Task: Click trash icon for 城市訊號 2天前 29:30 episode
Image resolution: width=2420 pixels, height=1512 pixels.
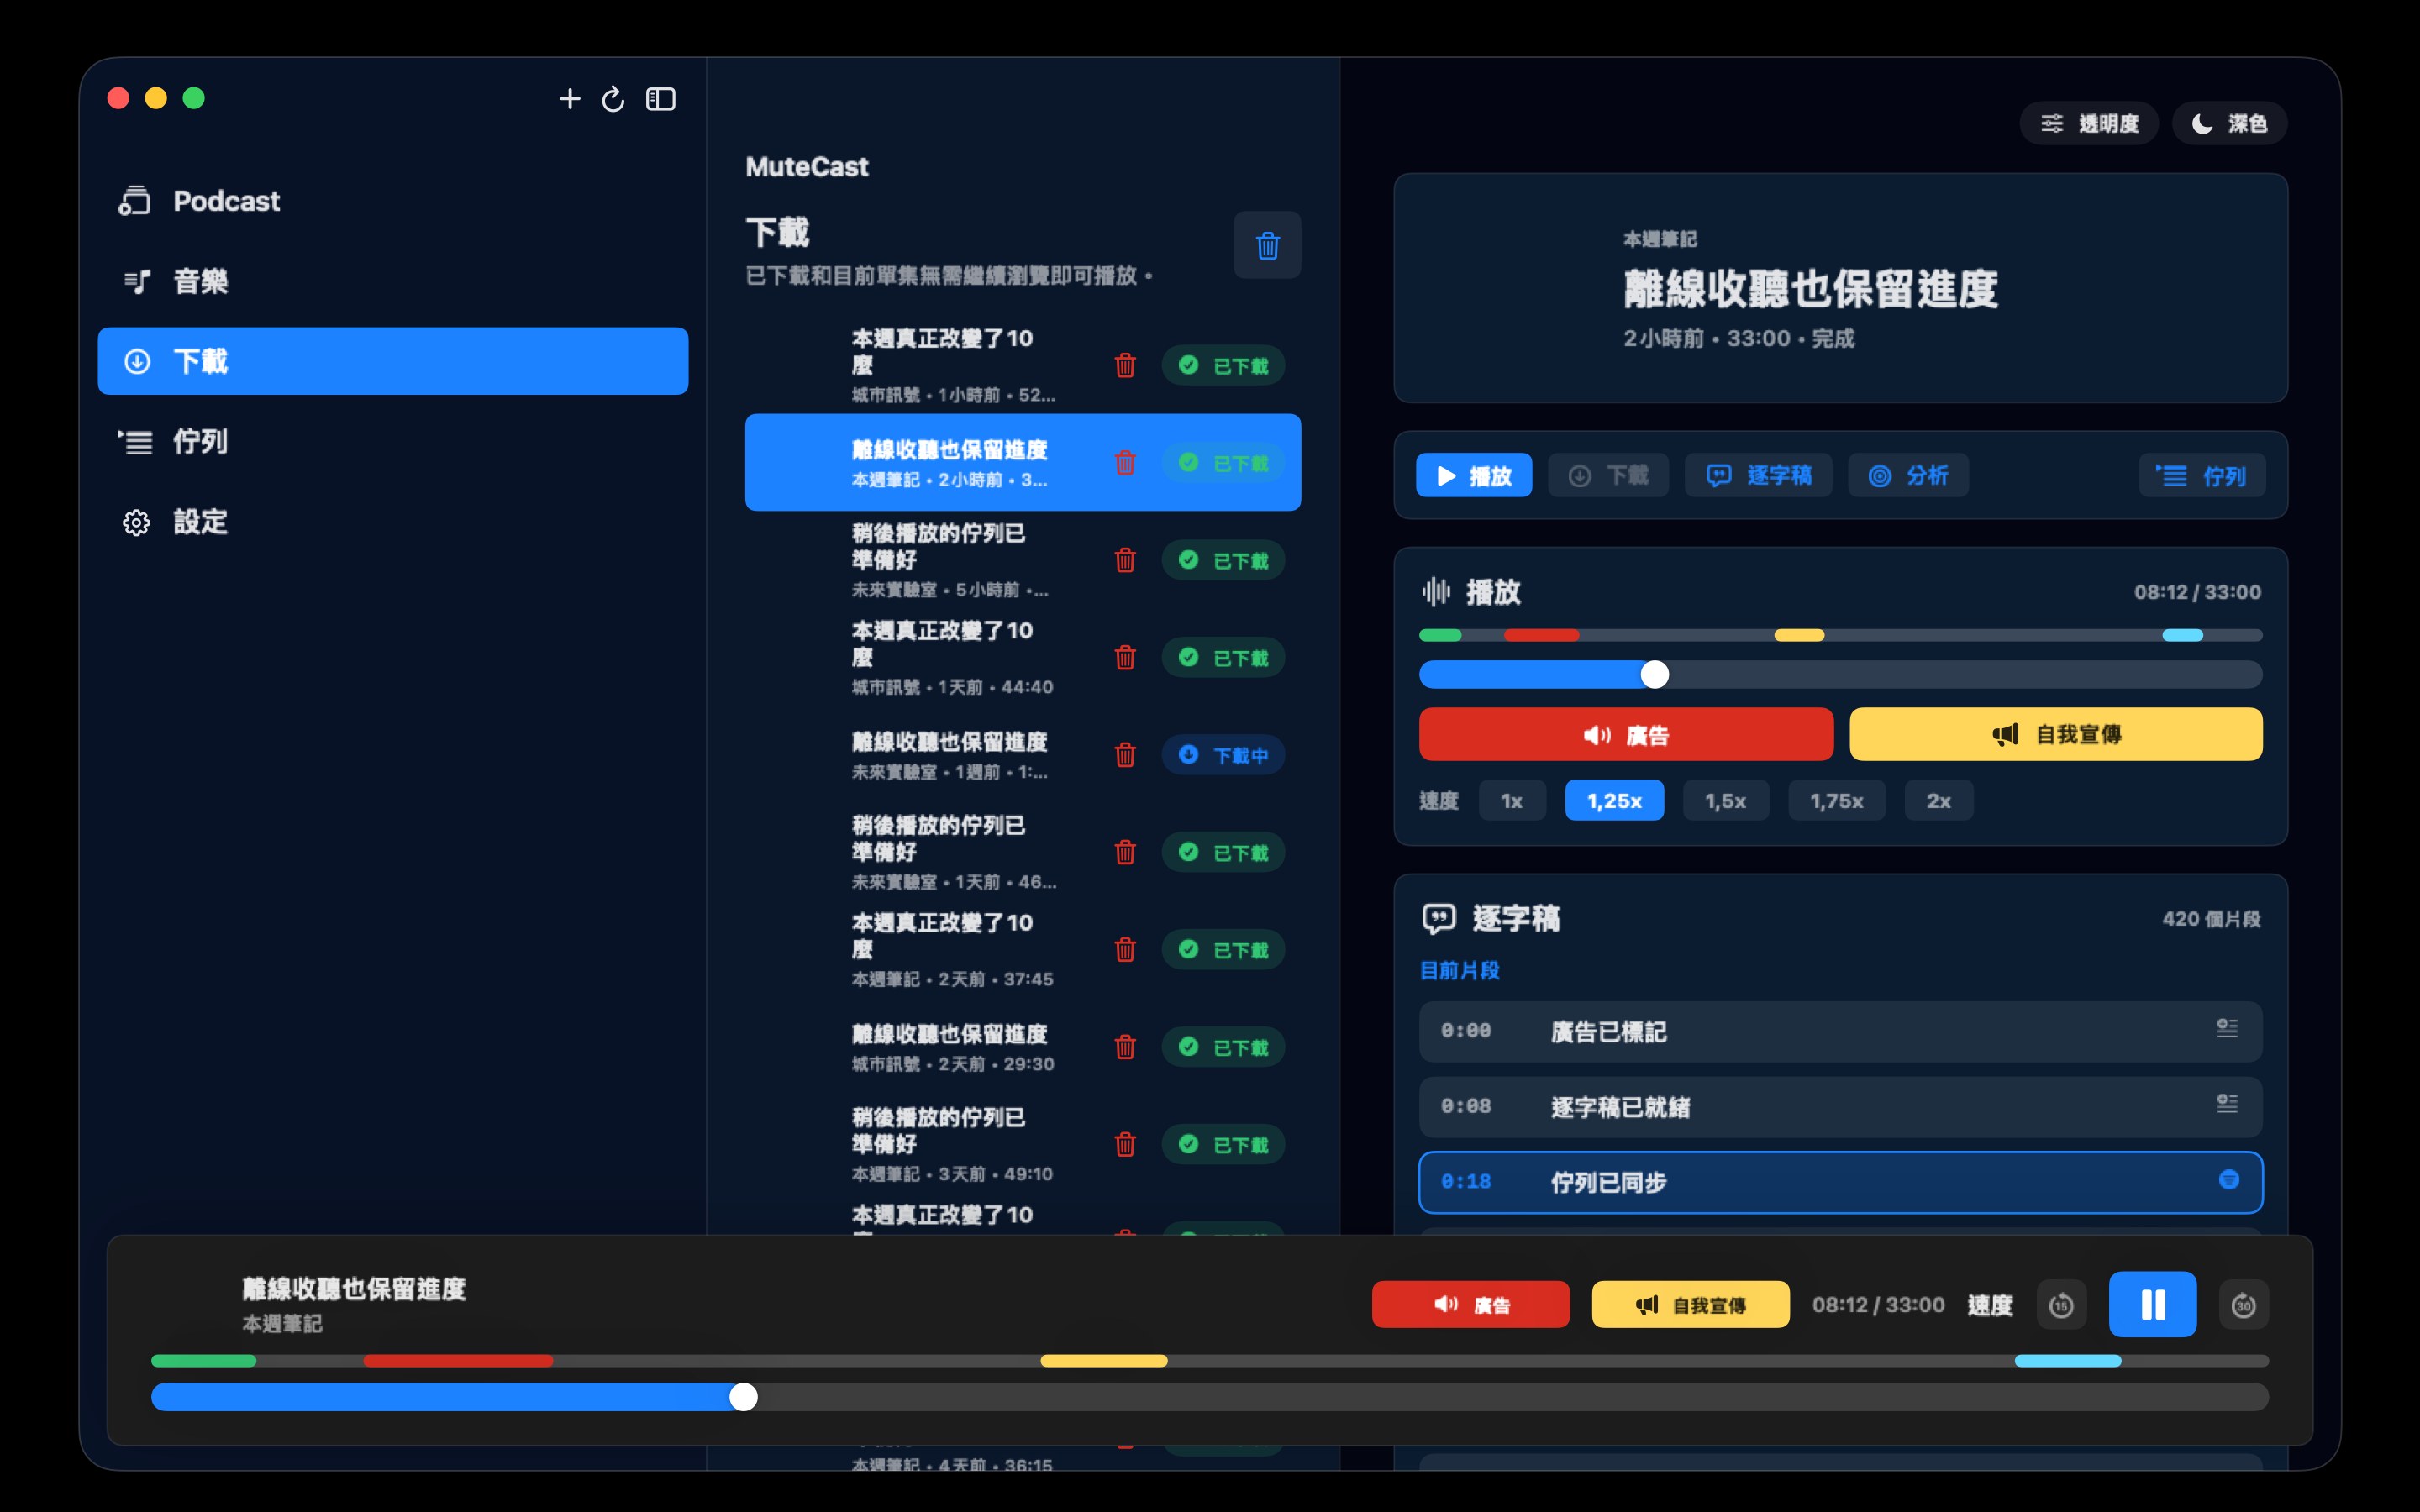Action: (1125, 1047)
